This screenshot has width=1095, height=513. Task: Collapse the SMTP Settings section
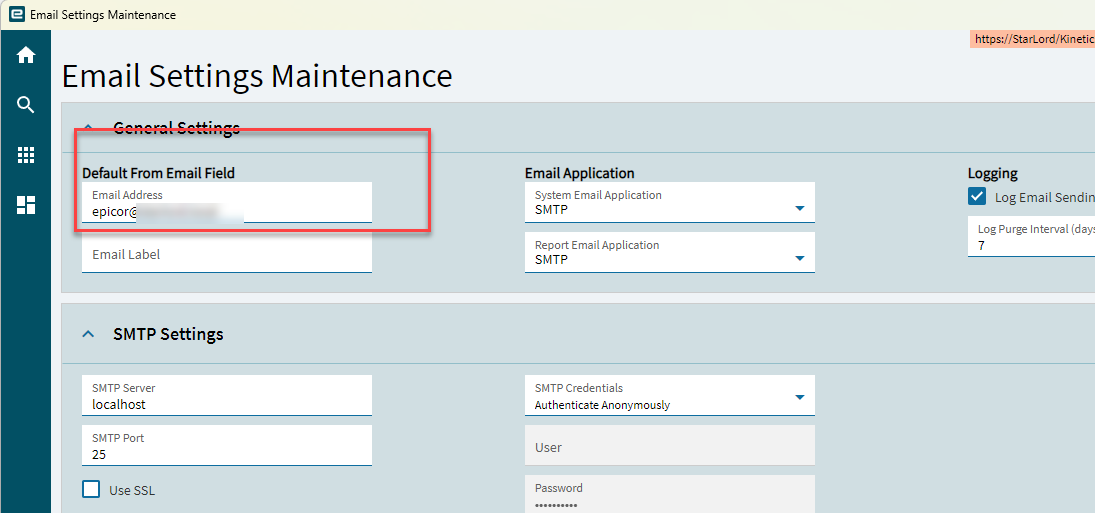coord(88,334)
